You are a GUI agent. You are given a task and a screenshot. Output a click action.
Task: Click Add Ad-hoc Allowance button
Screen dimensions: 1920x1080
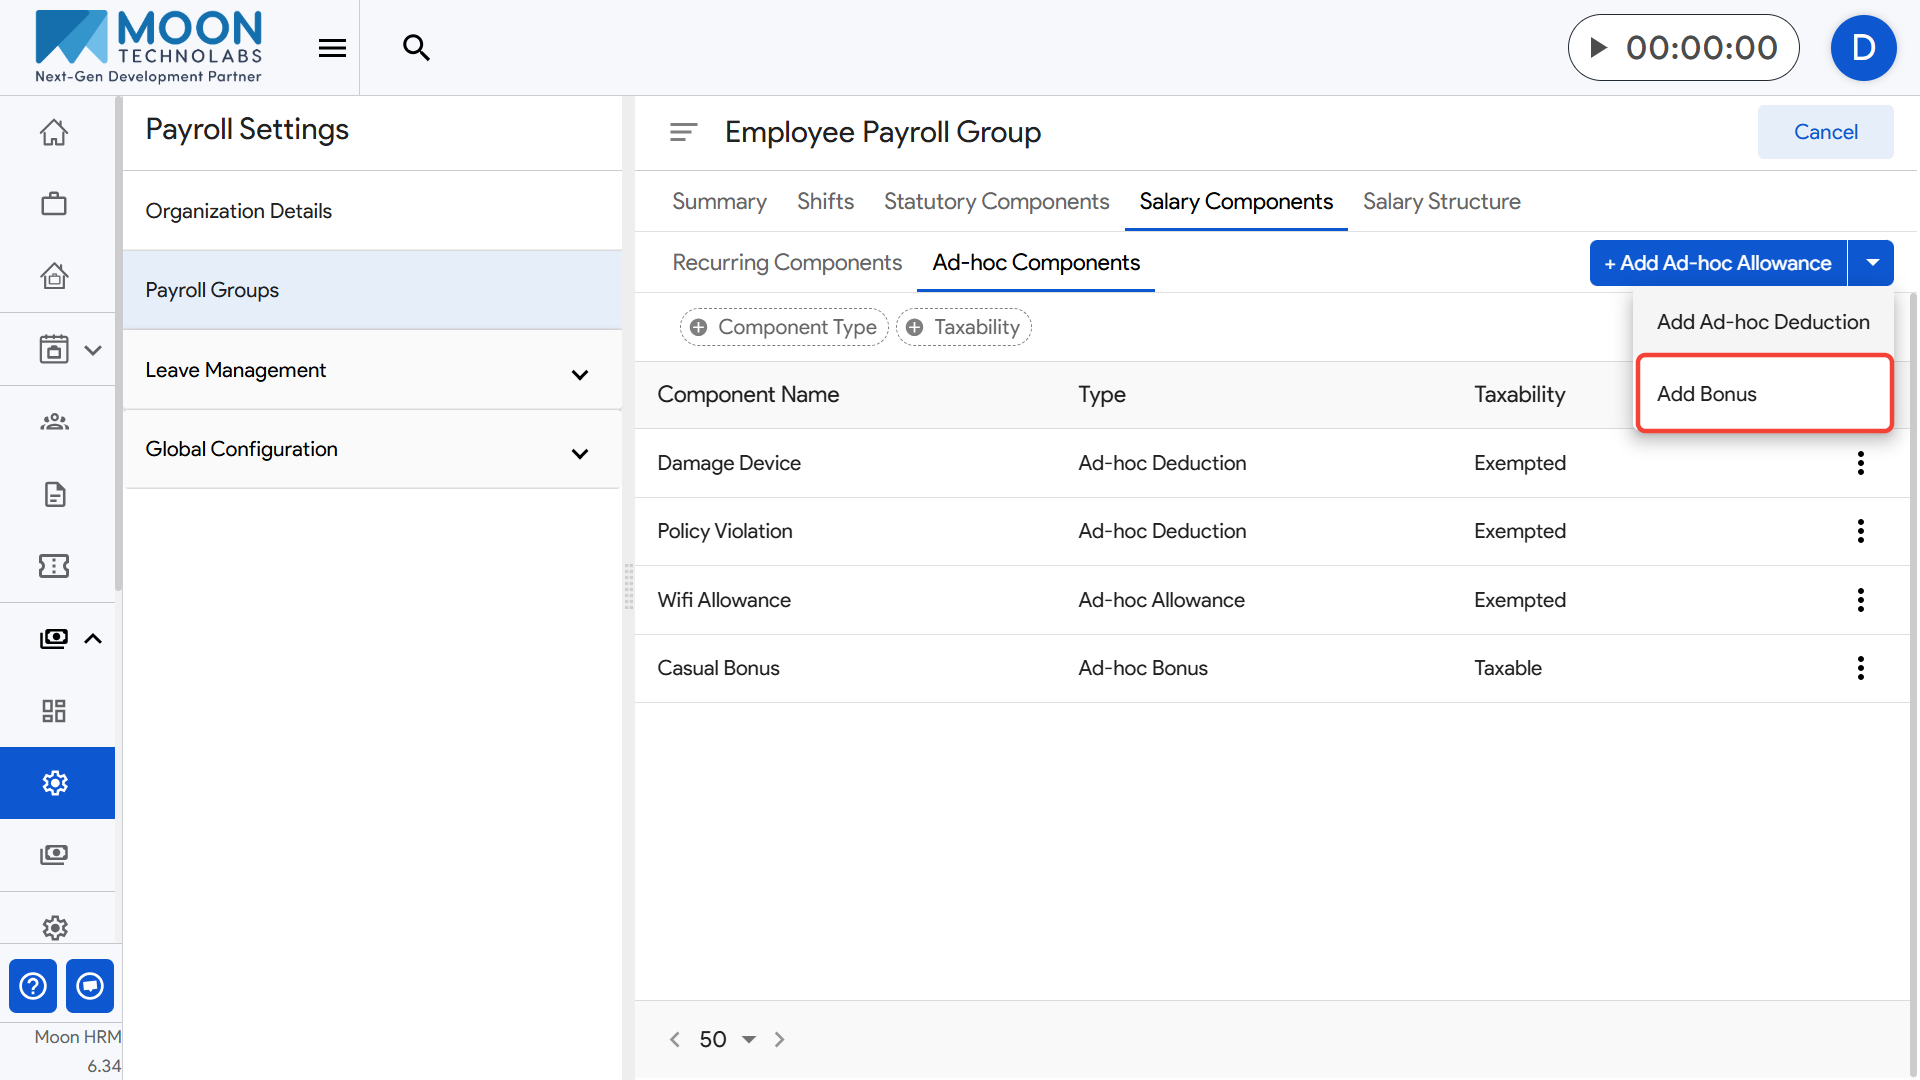1717,263
